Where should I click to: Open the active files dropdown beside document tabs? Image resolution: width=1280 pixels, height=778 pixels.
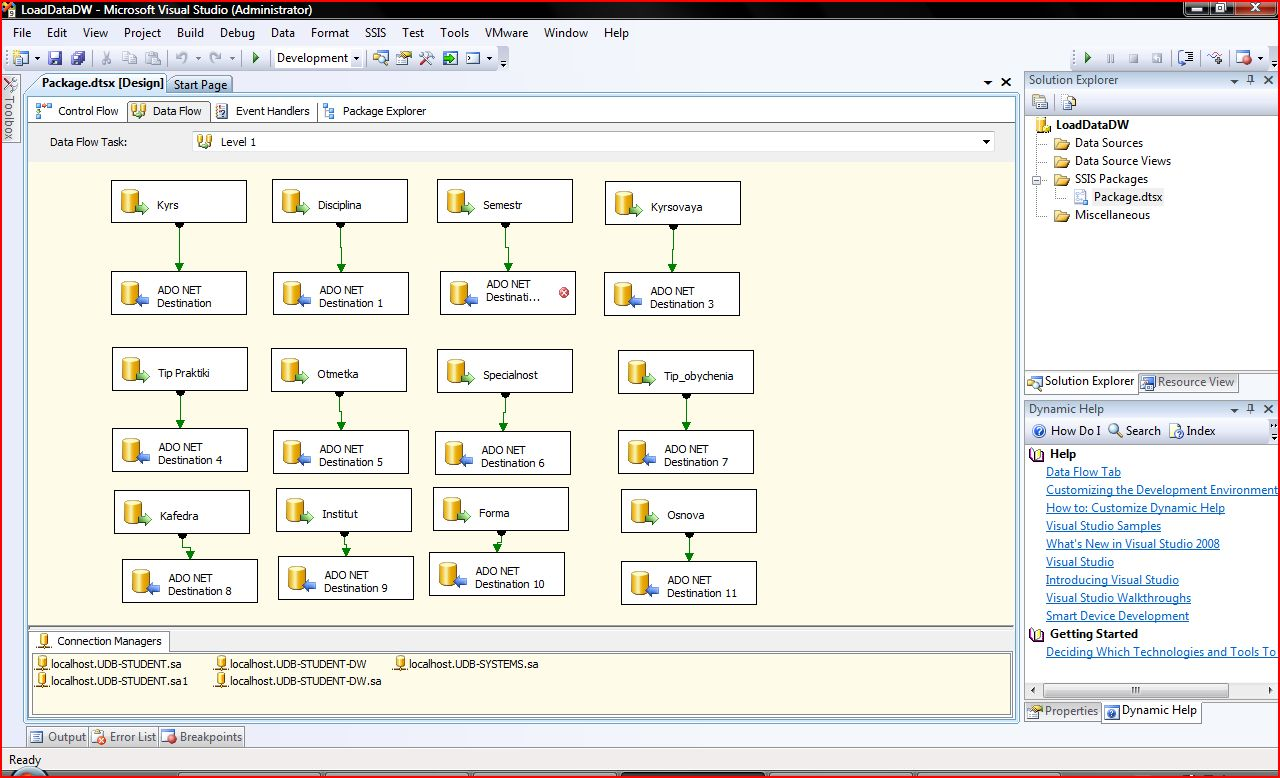(988, 83)
